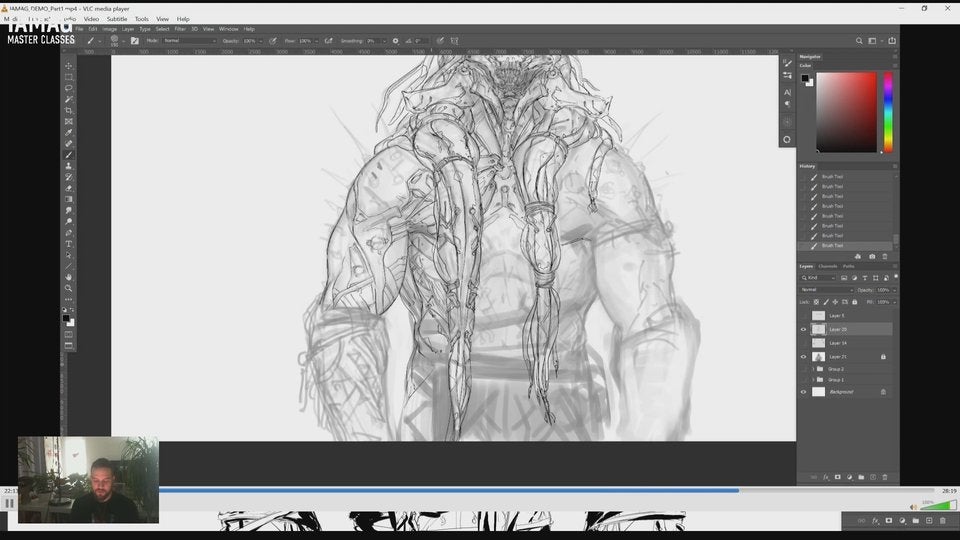Viewport: 960px width, 540px height.
Task: Select the Gradient tool
Action: 69,199
